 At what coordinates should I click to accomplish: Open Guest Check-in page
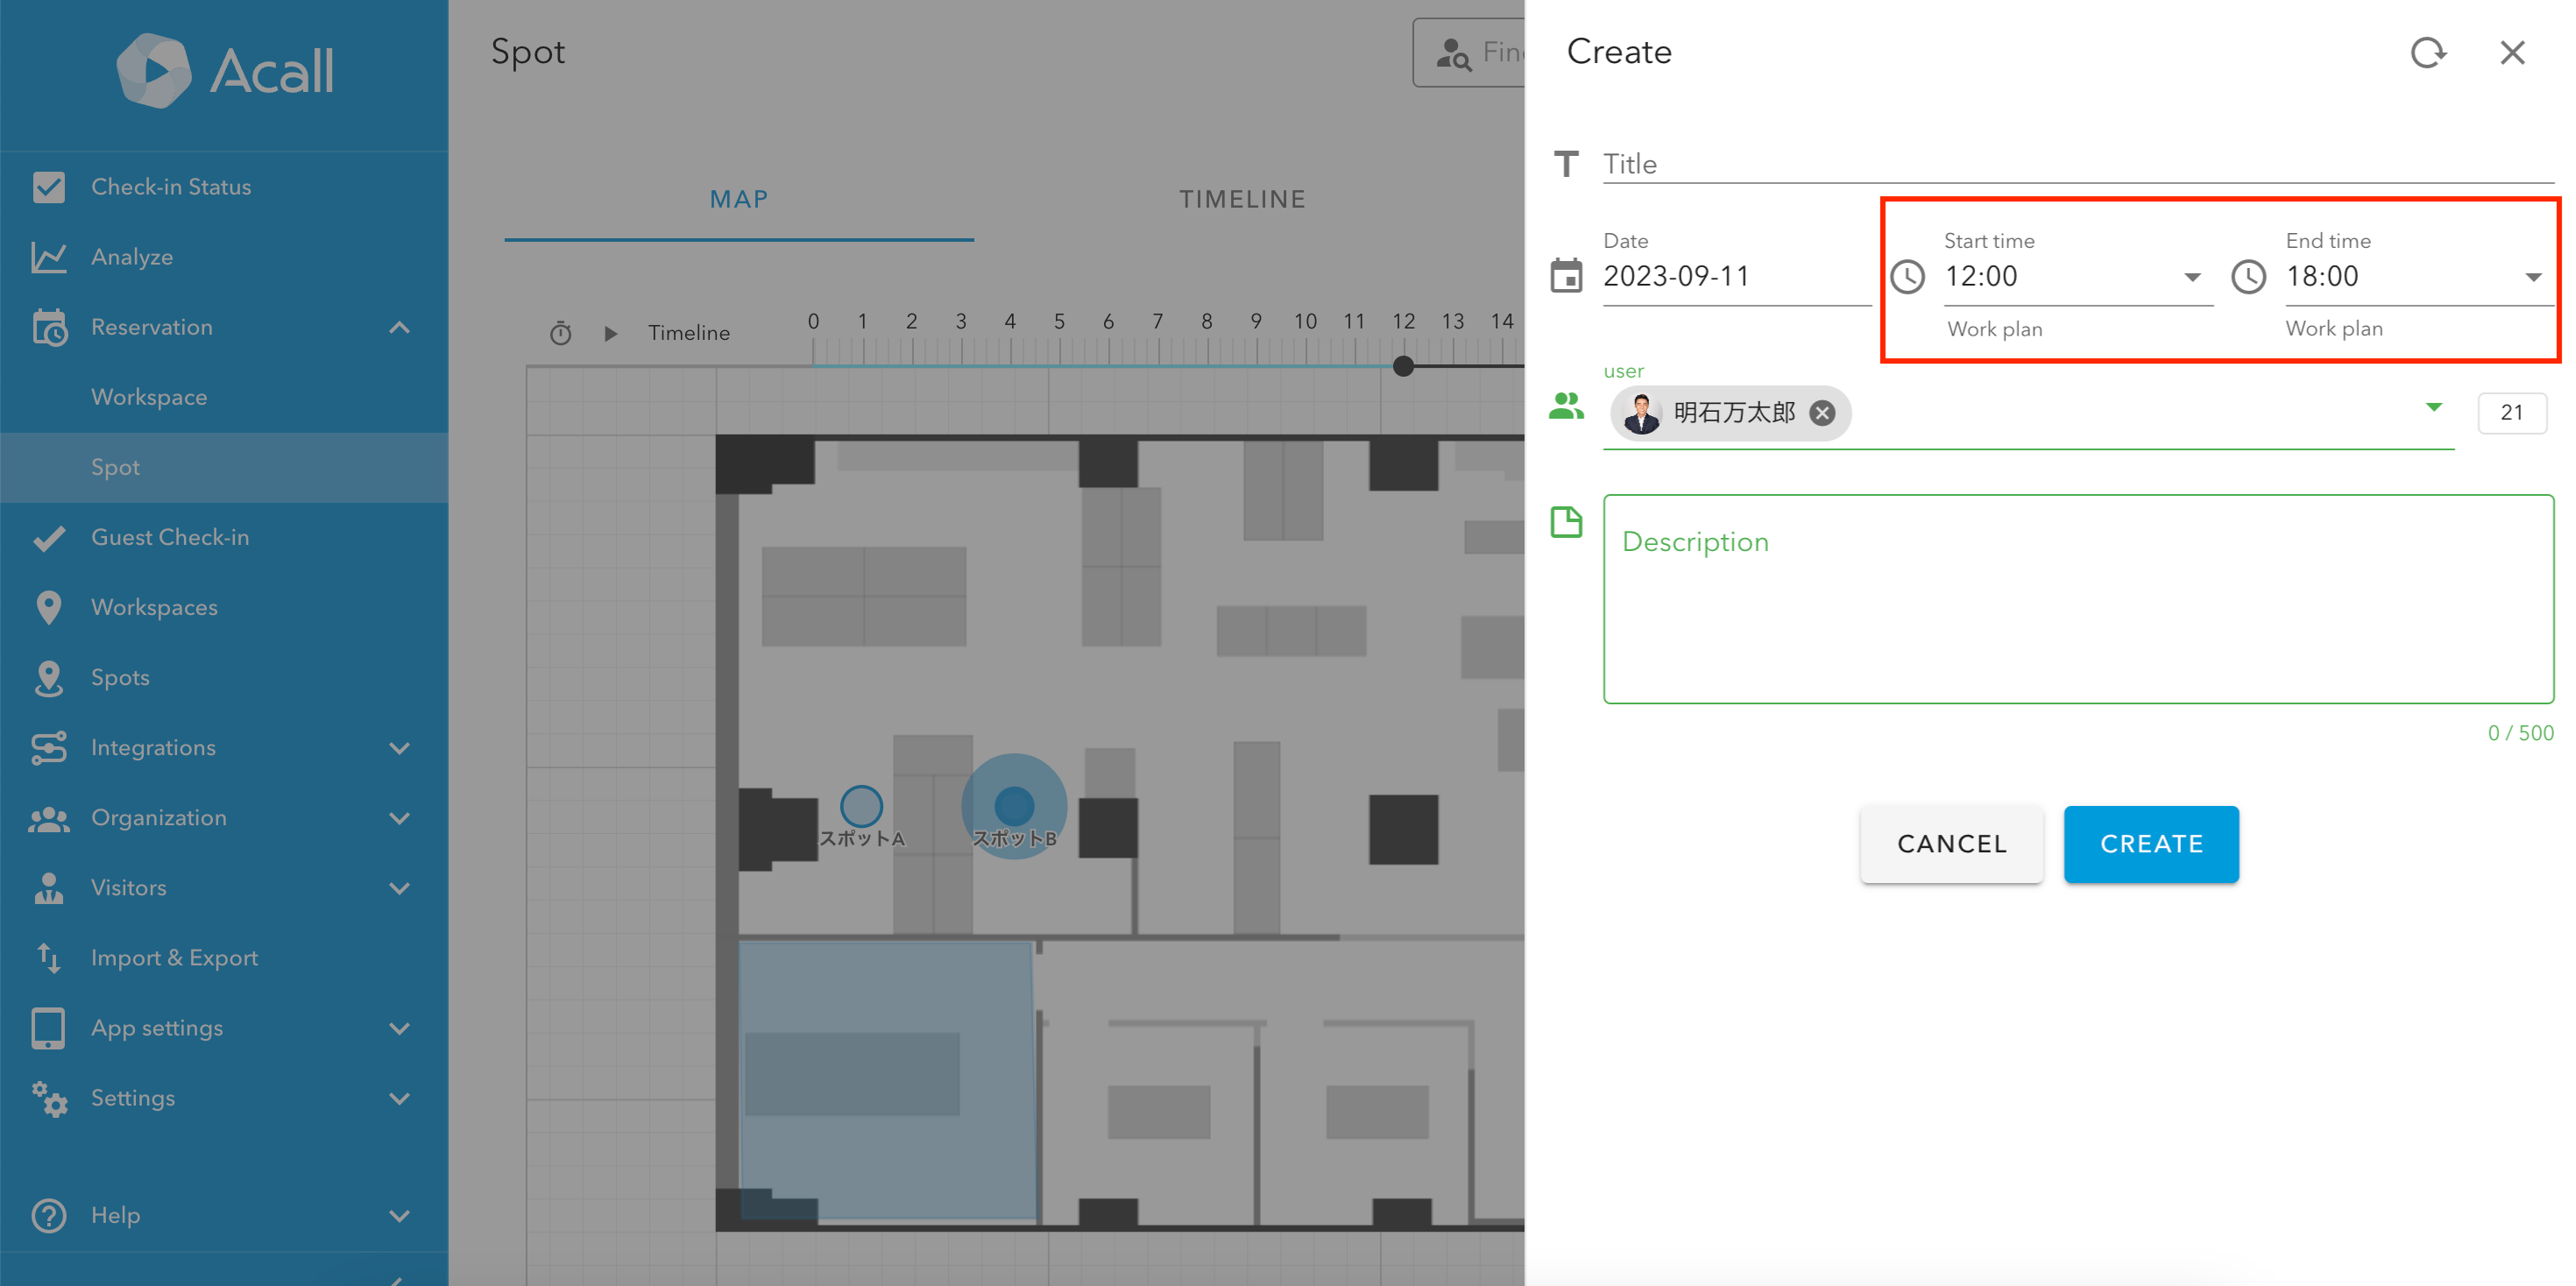coord(224,538)
